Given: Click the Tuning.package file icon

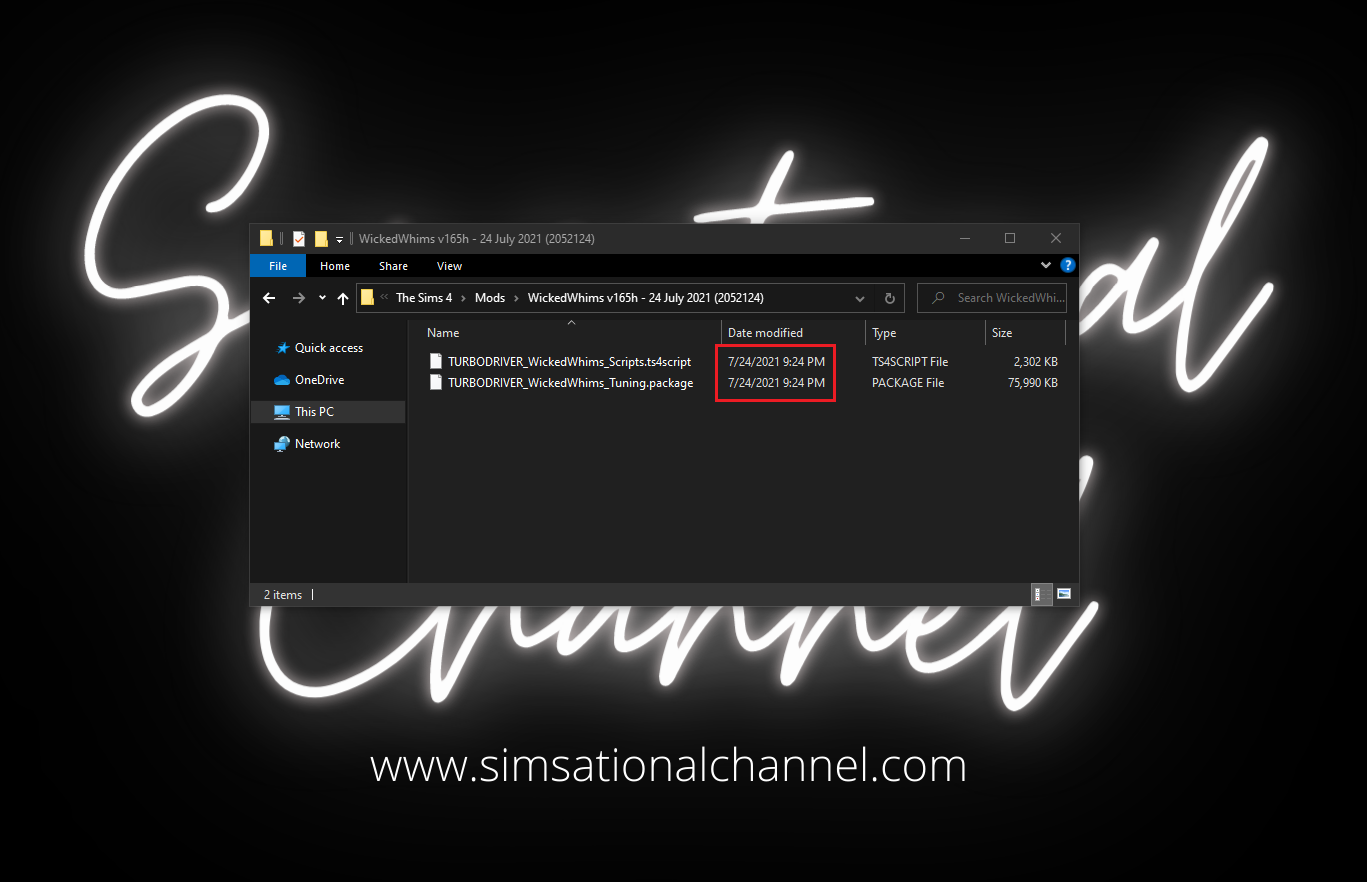Looking at the screenshot, I should (x=435, y=382).
